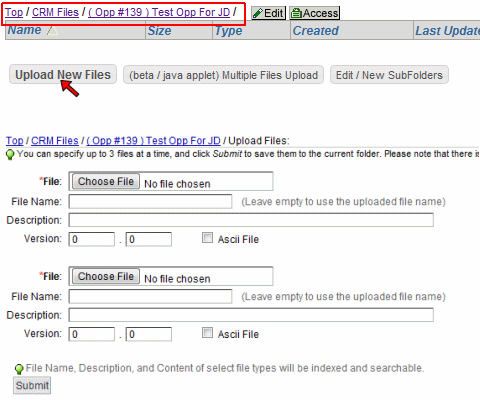Click green tip bulb beside upload instructions
The height and width of the screenshot is (400, 480).
pyautogui.click(x=10, y=155)
